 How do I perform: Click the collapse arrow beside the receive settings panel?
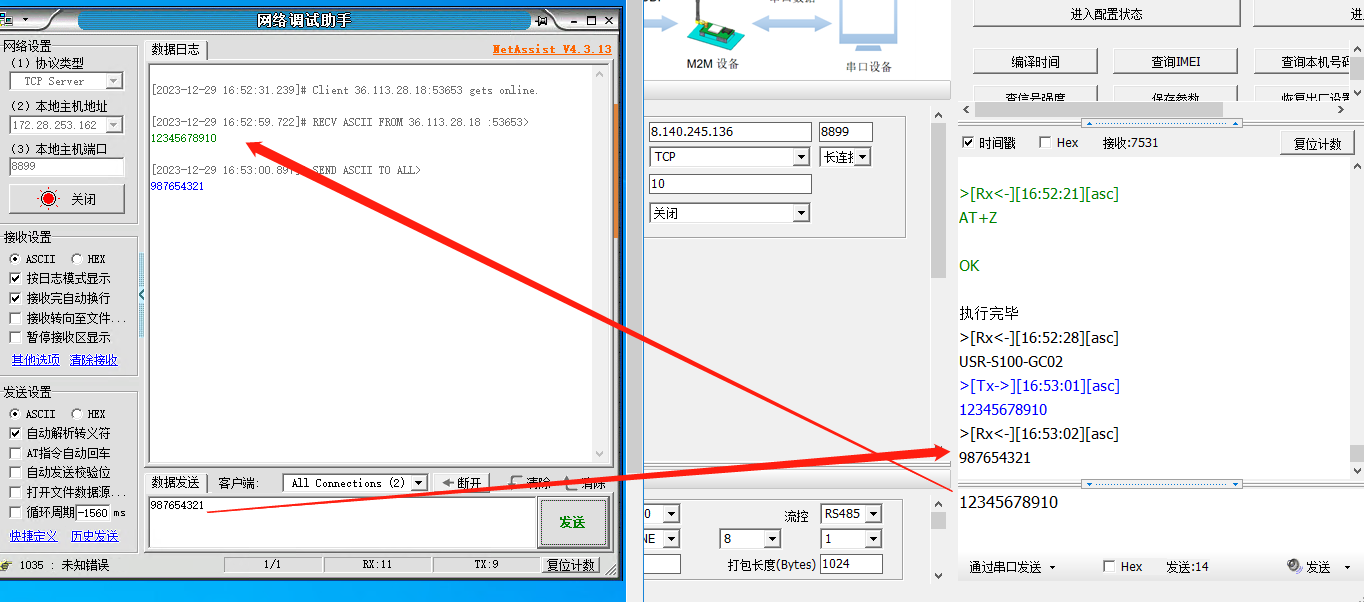141,294
